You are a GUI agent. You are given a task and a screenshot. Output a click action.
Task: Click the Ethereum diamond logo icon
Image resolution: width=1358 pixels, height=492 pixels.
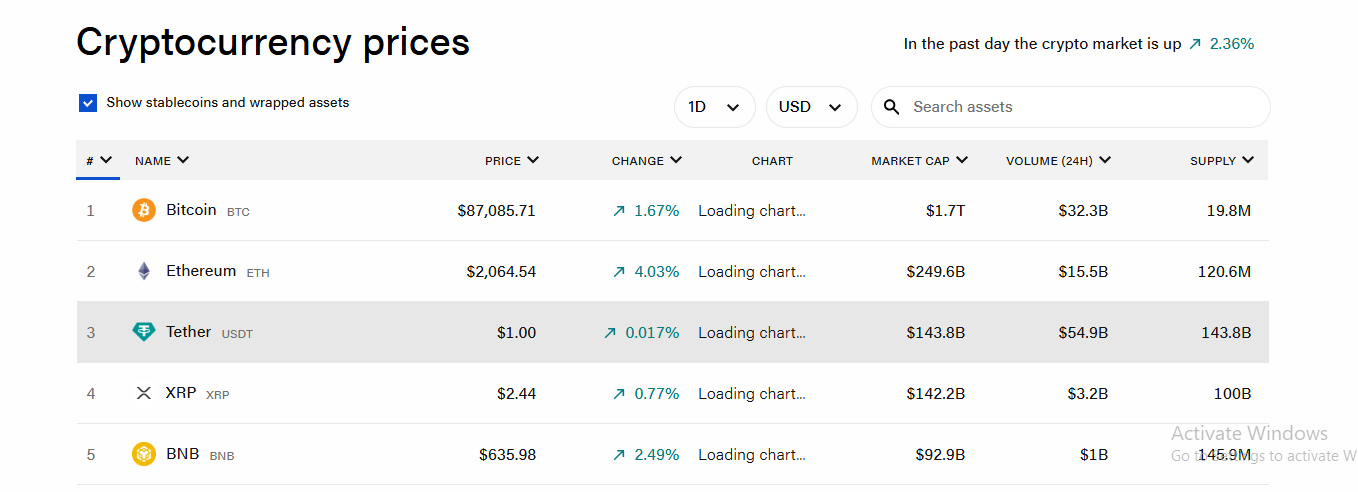(x=144, y=271)
